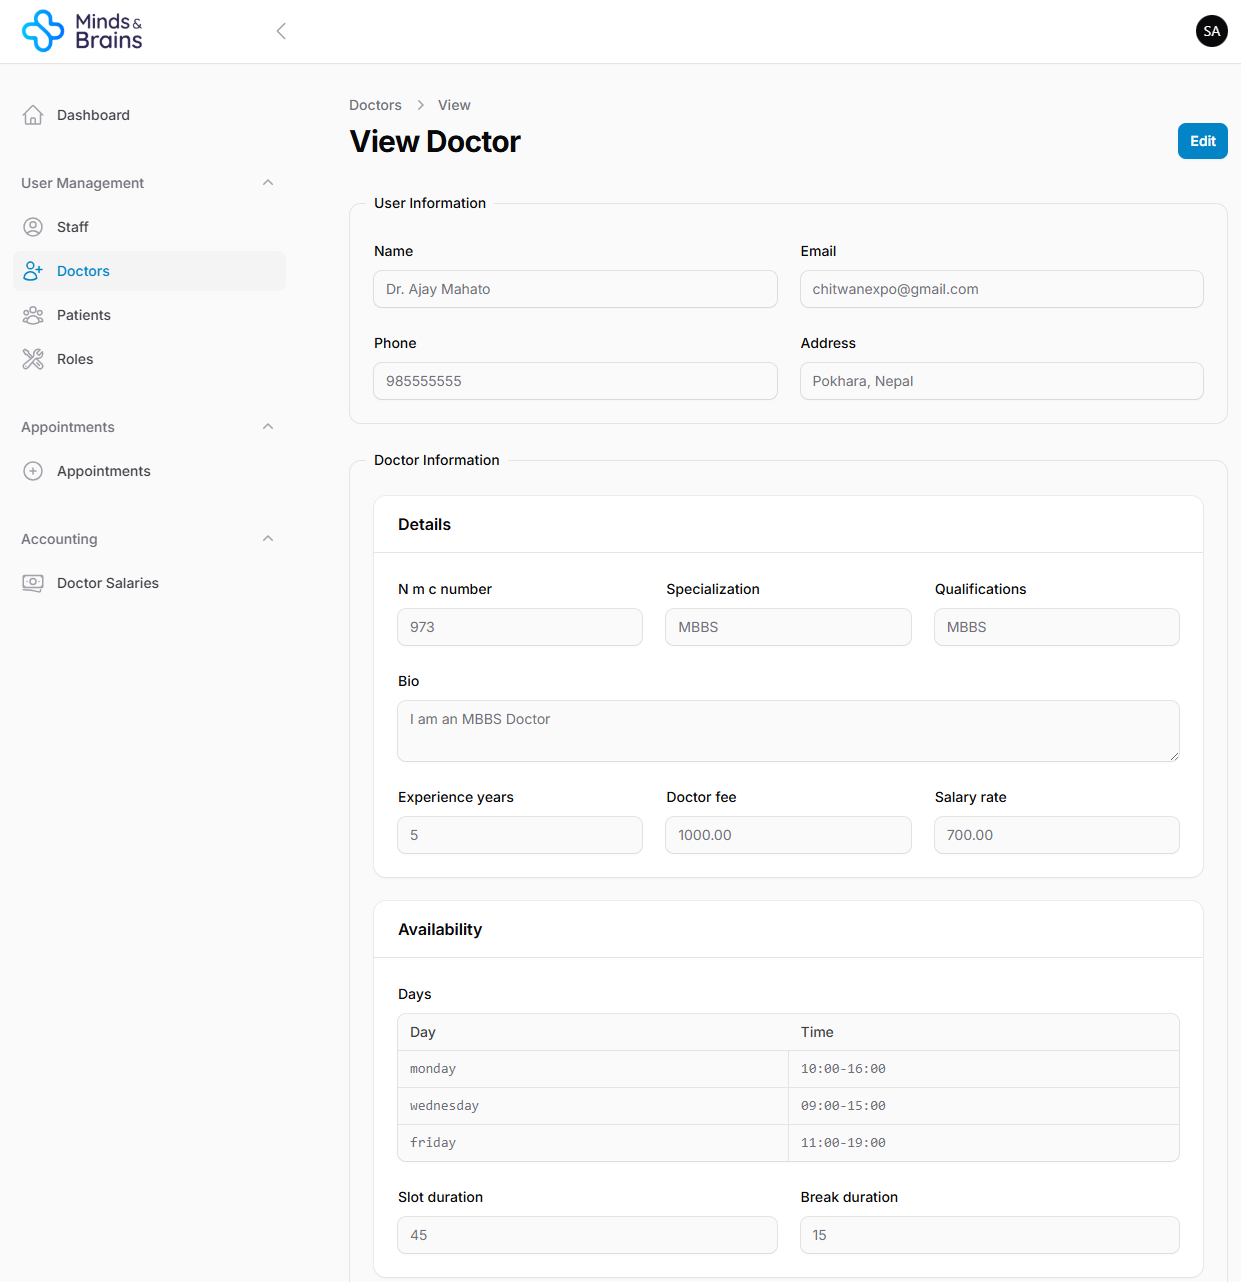Click the Minds & Brains logo

[x=82, y=31]
